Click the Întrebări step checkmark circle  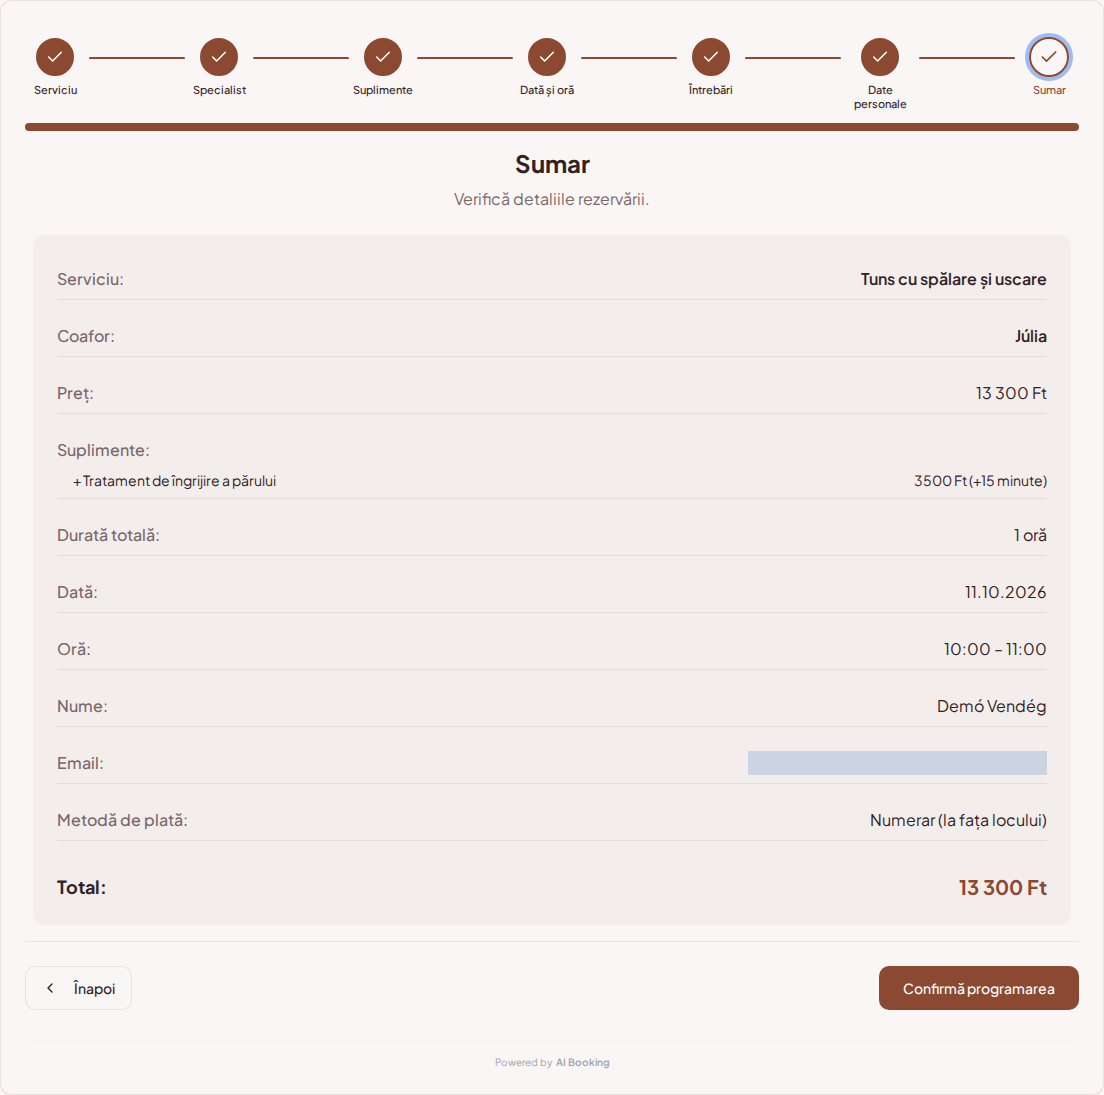711,57
